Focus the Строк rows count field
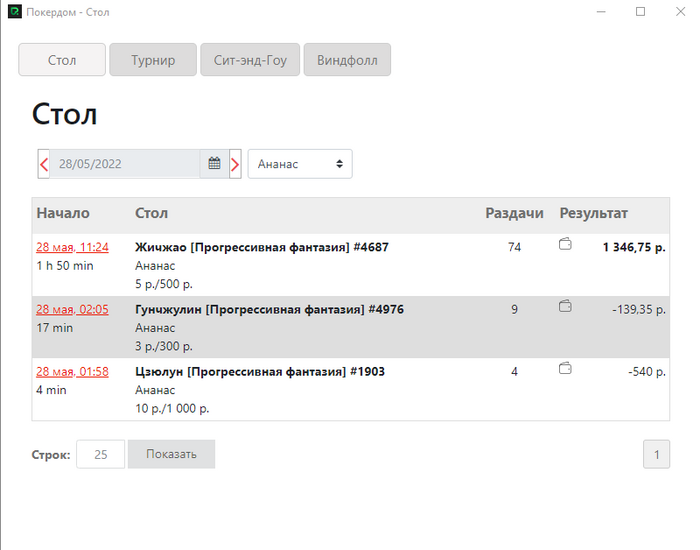The height and width of the screenshot is (550, 700). (x=101, y=454)
